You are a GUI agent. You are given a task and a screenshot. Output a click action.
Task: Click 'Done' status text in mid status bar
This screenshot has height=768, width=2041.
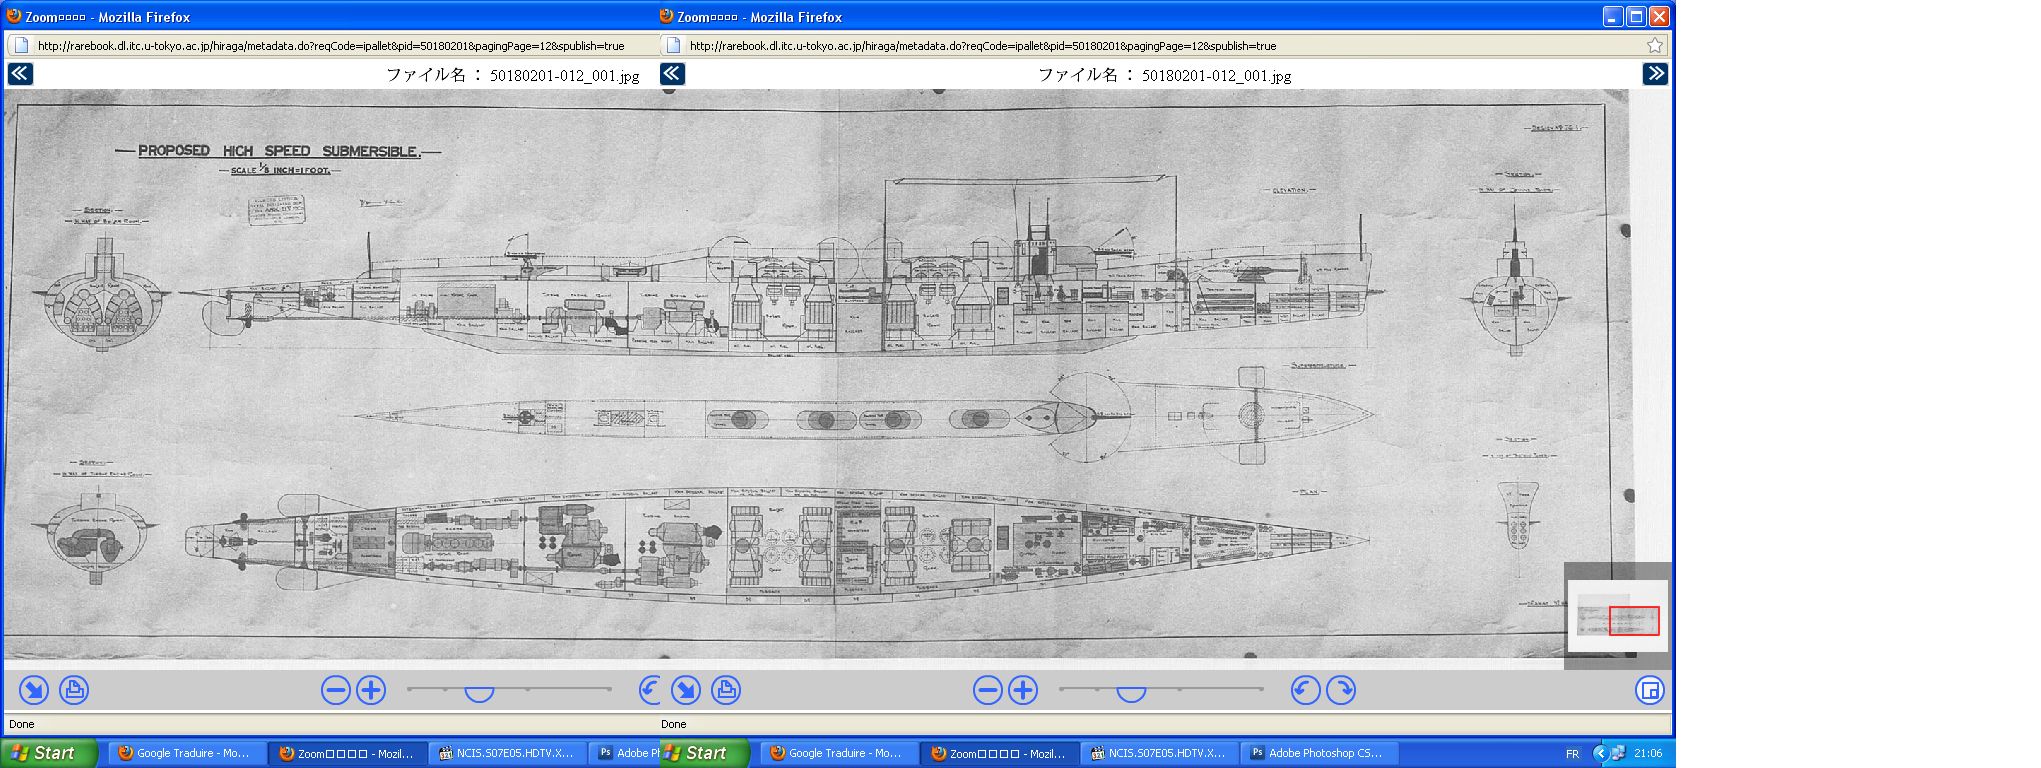point(673,724)
